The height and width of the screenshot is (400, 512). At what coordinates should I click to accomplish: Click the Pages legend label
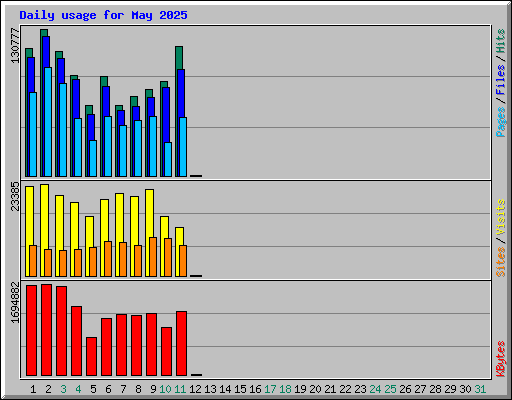click(500, 122)
